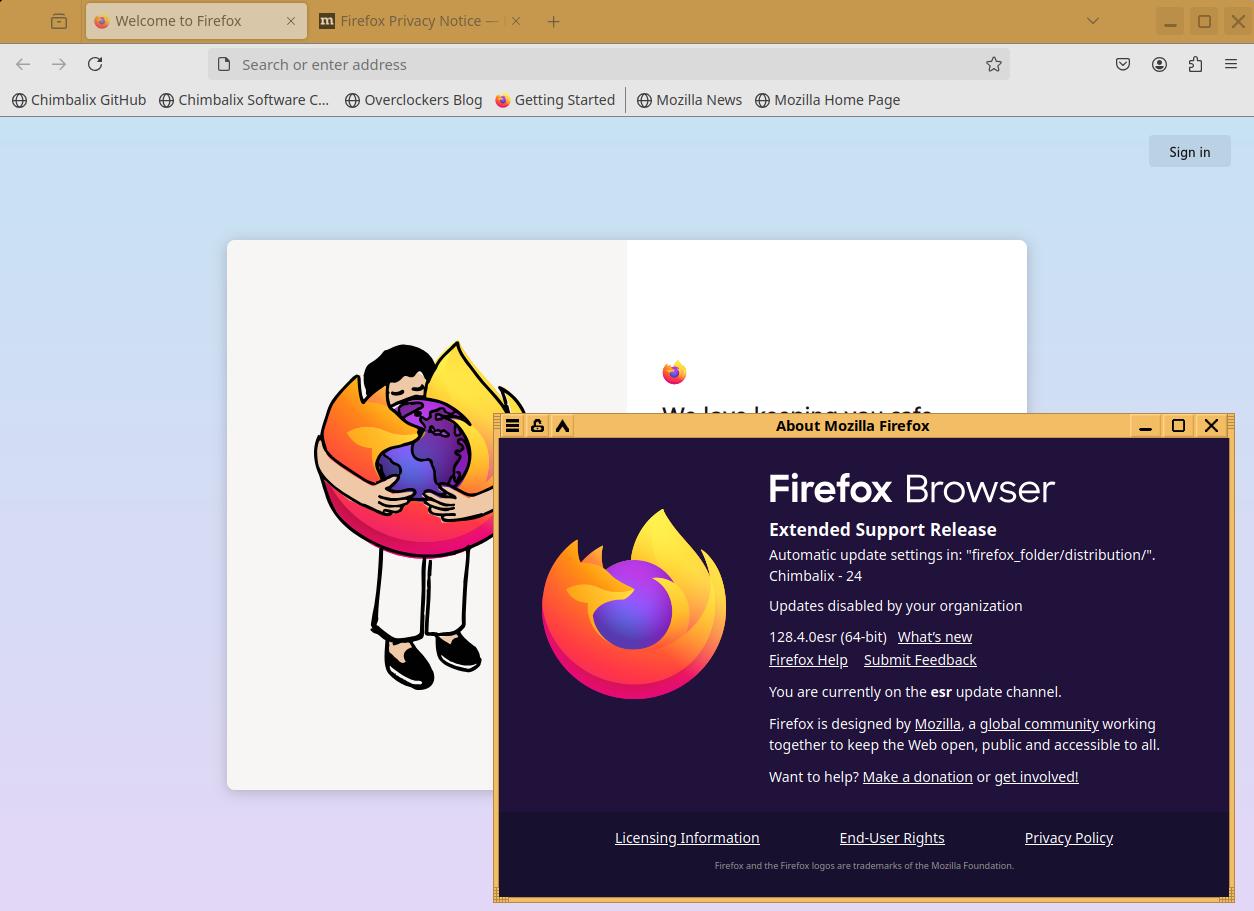Screen dimensions: 1254x911
Task: Bookmark this page with the star icon
Action: tap(993, 64)
